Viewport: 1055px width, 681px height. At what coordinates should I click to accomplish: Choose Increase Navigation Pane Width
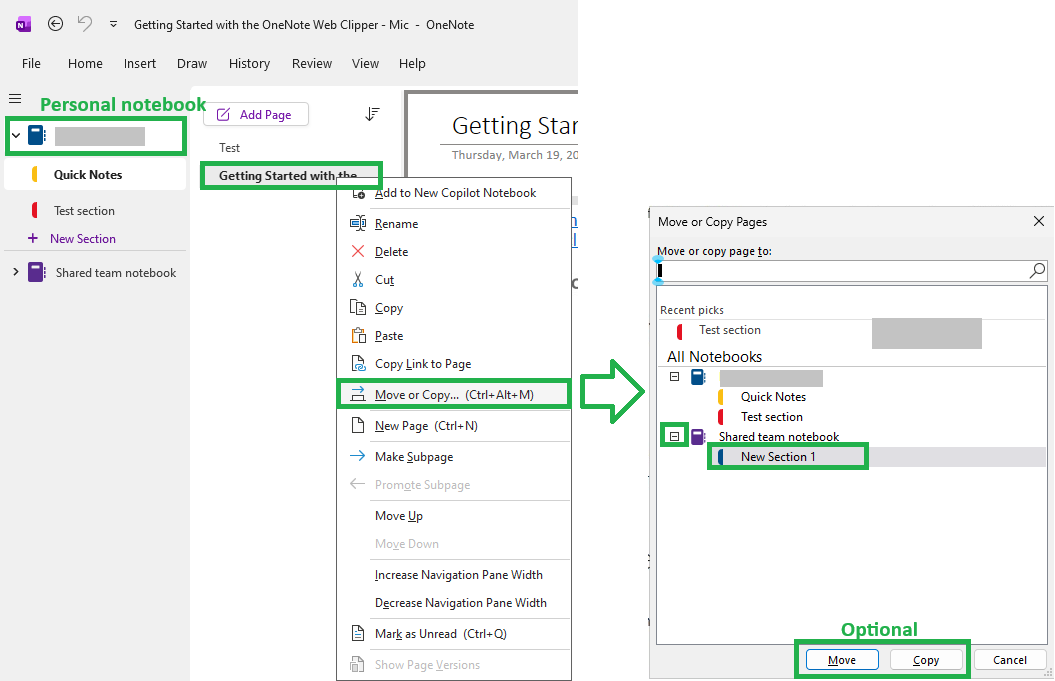tap(454, 575)
